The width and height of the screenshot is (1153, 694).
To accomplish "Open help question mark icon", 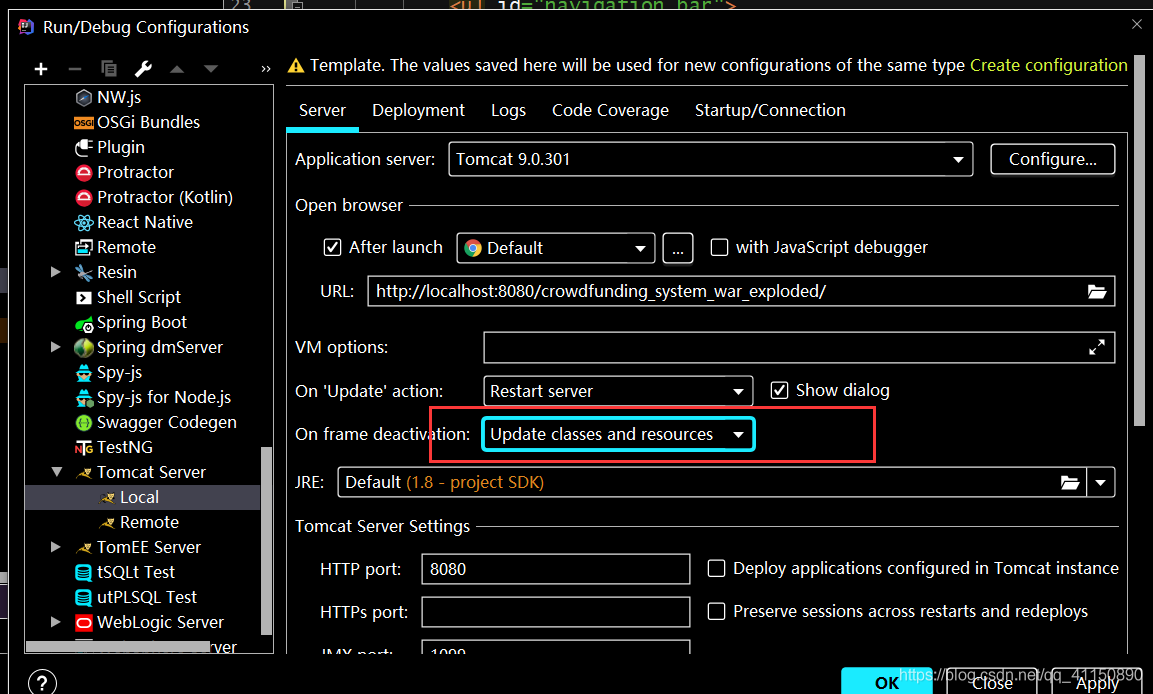I will pos(43,683).
